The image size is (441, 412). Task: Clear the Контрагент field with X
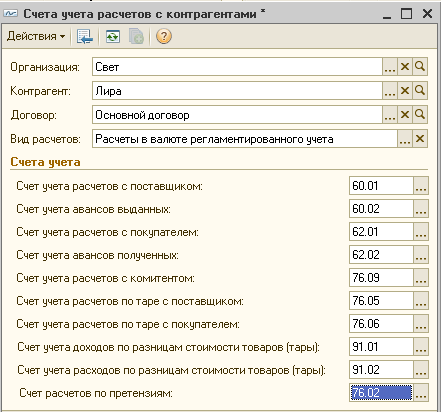click(405, 91)
